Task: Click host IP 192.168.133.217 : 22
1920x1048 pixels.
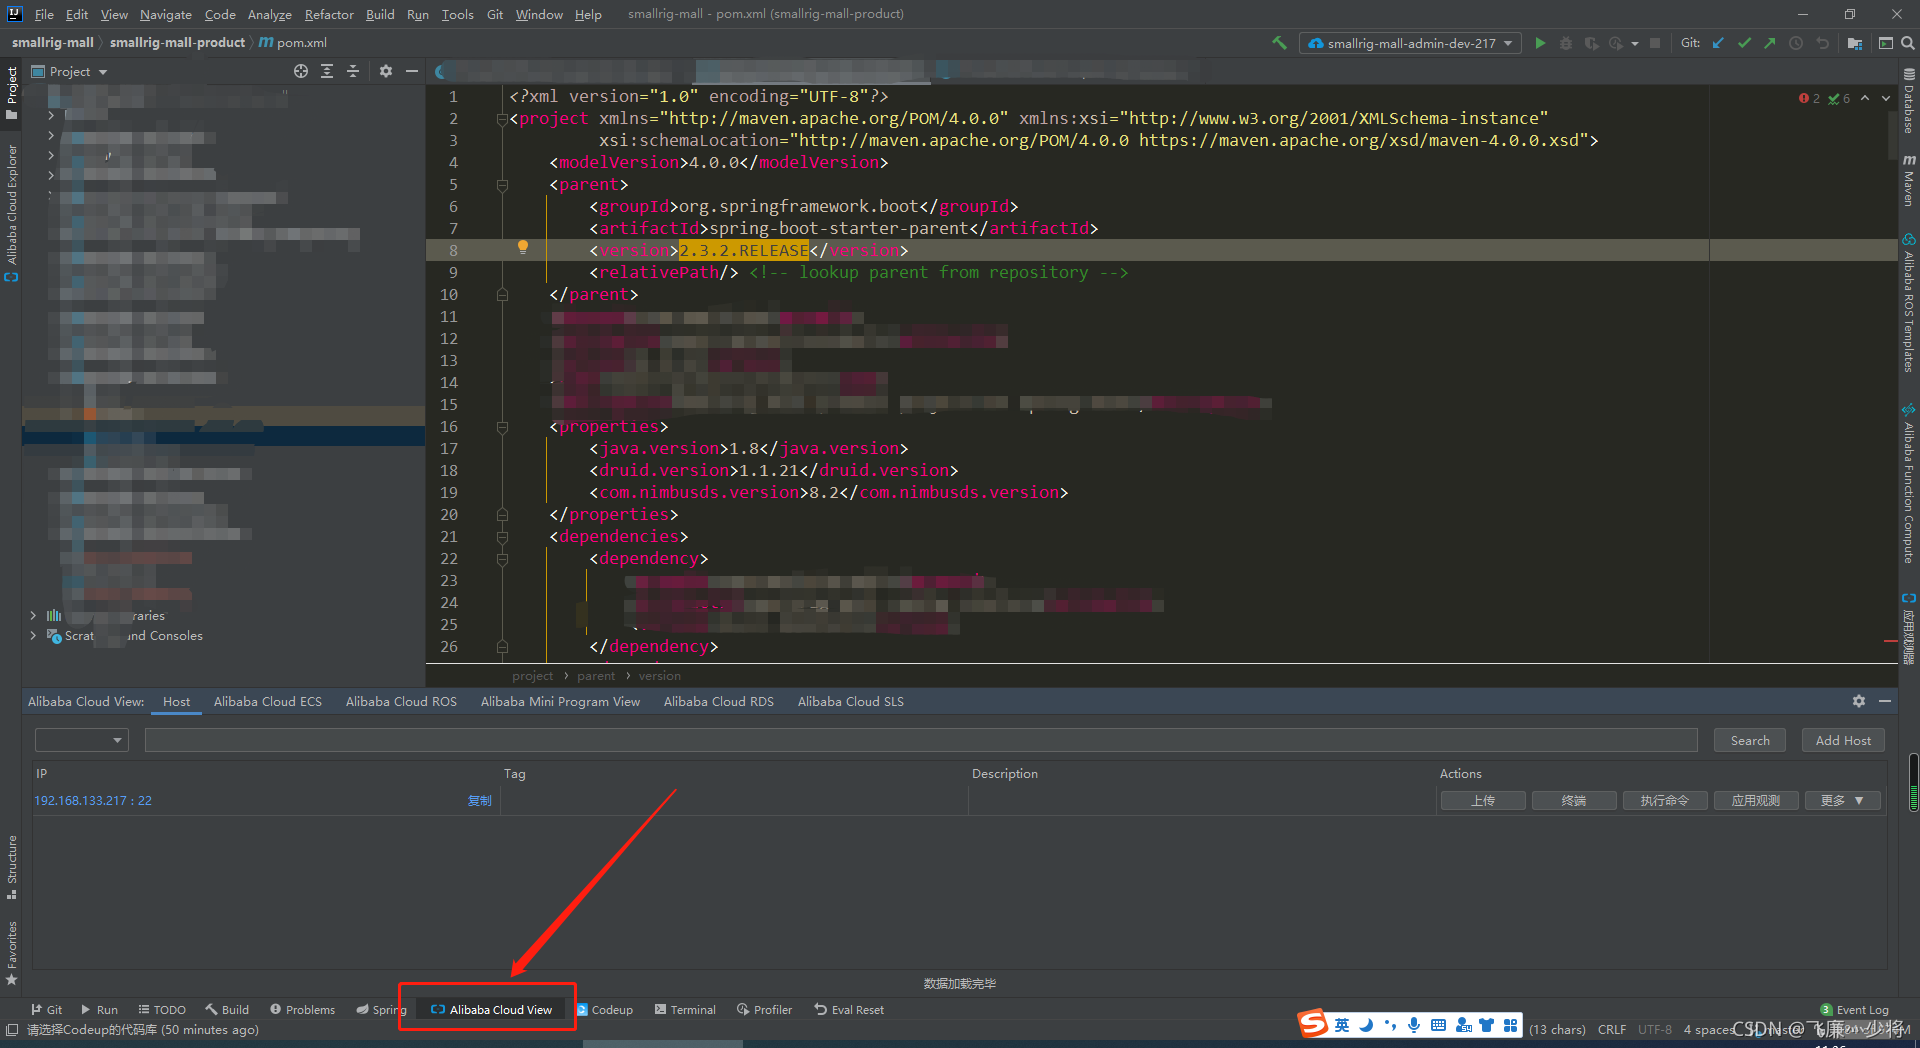Action: (x=93, y=800)
